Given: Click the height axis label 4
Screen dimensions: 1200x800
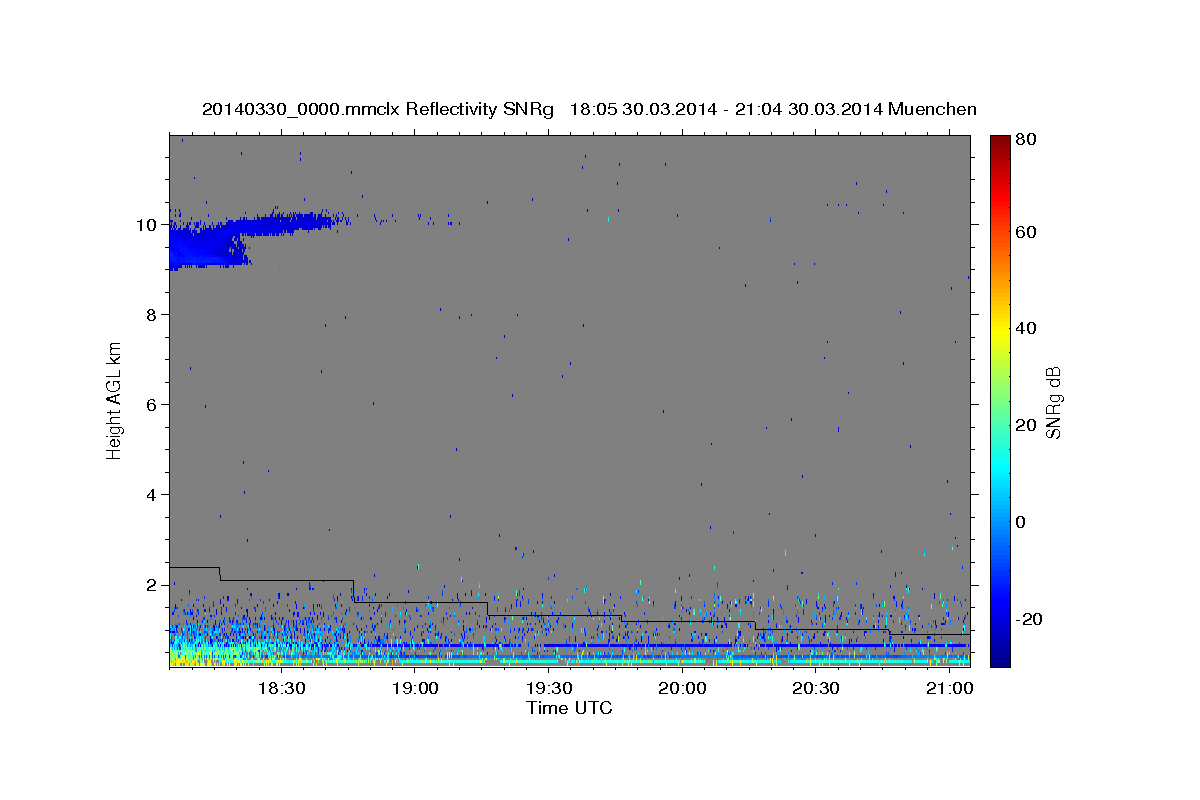Looking at the screenshot, I should [x=150, y=495].
